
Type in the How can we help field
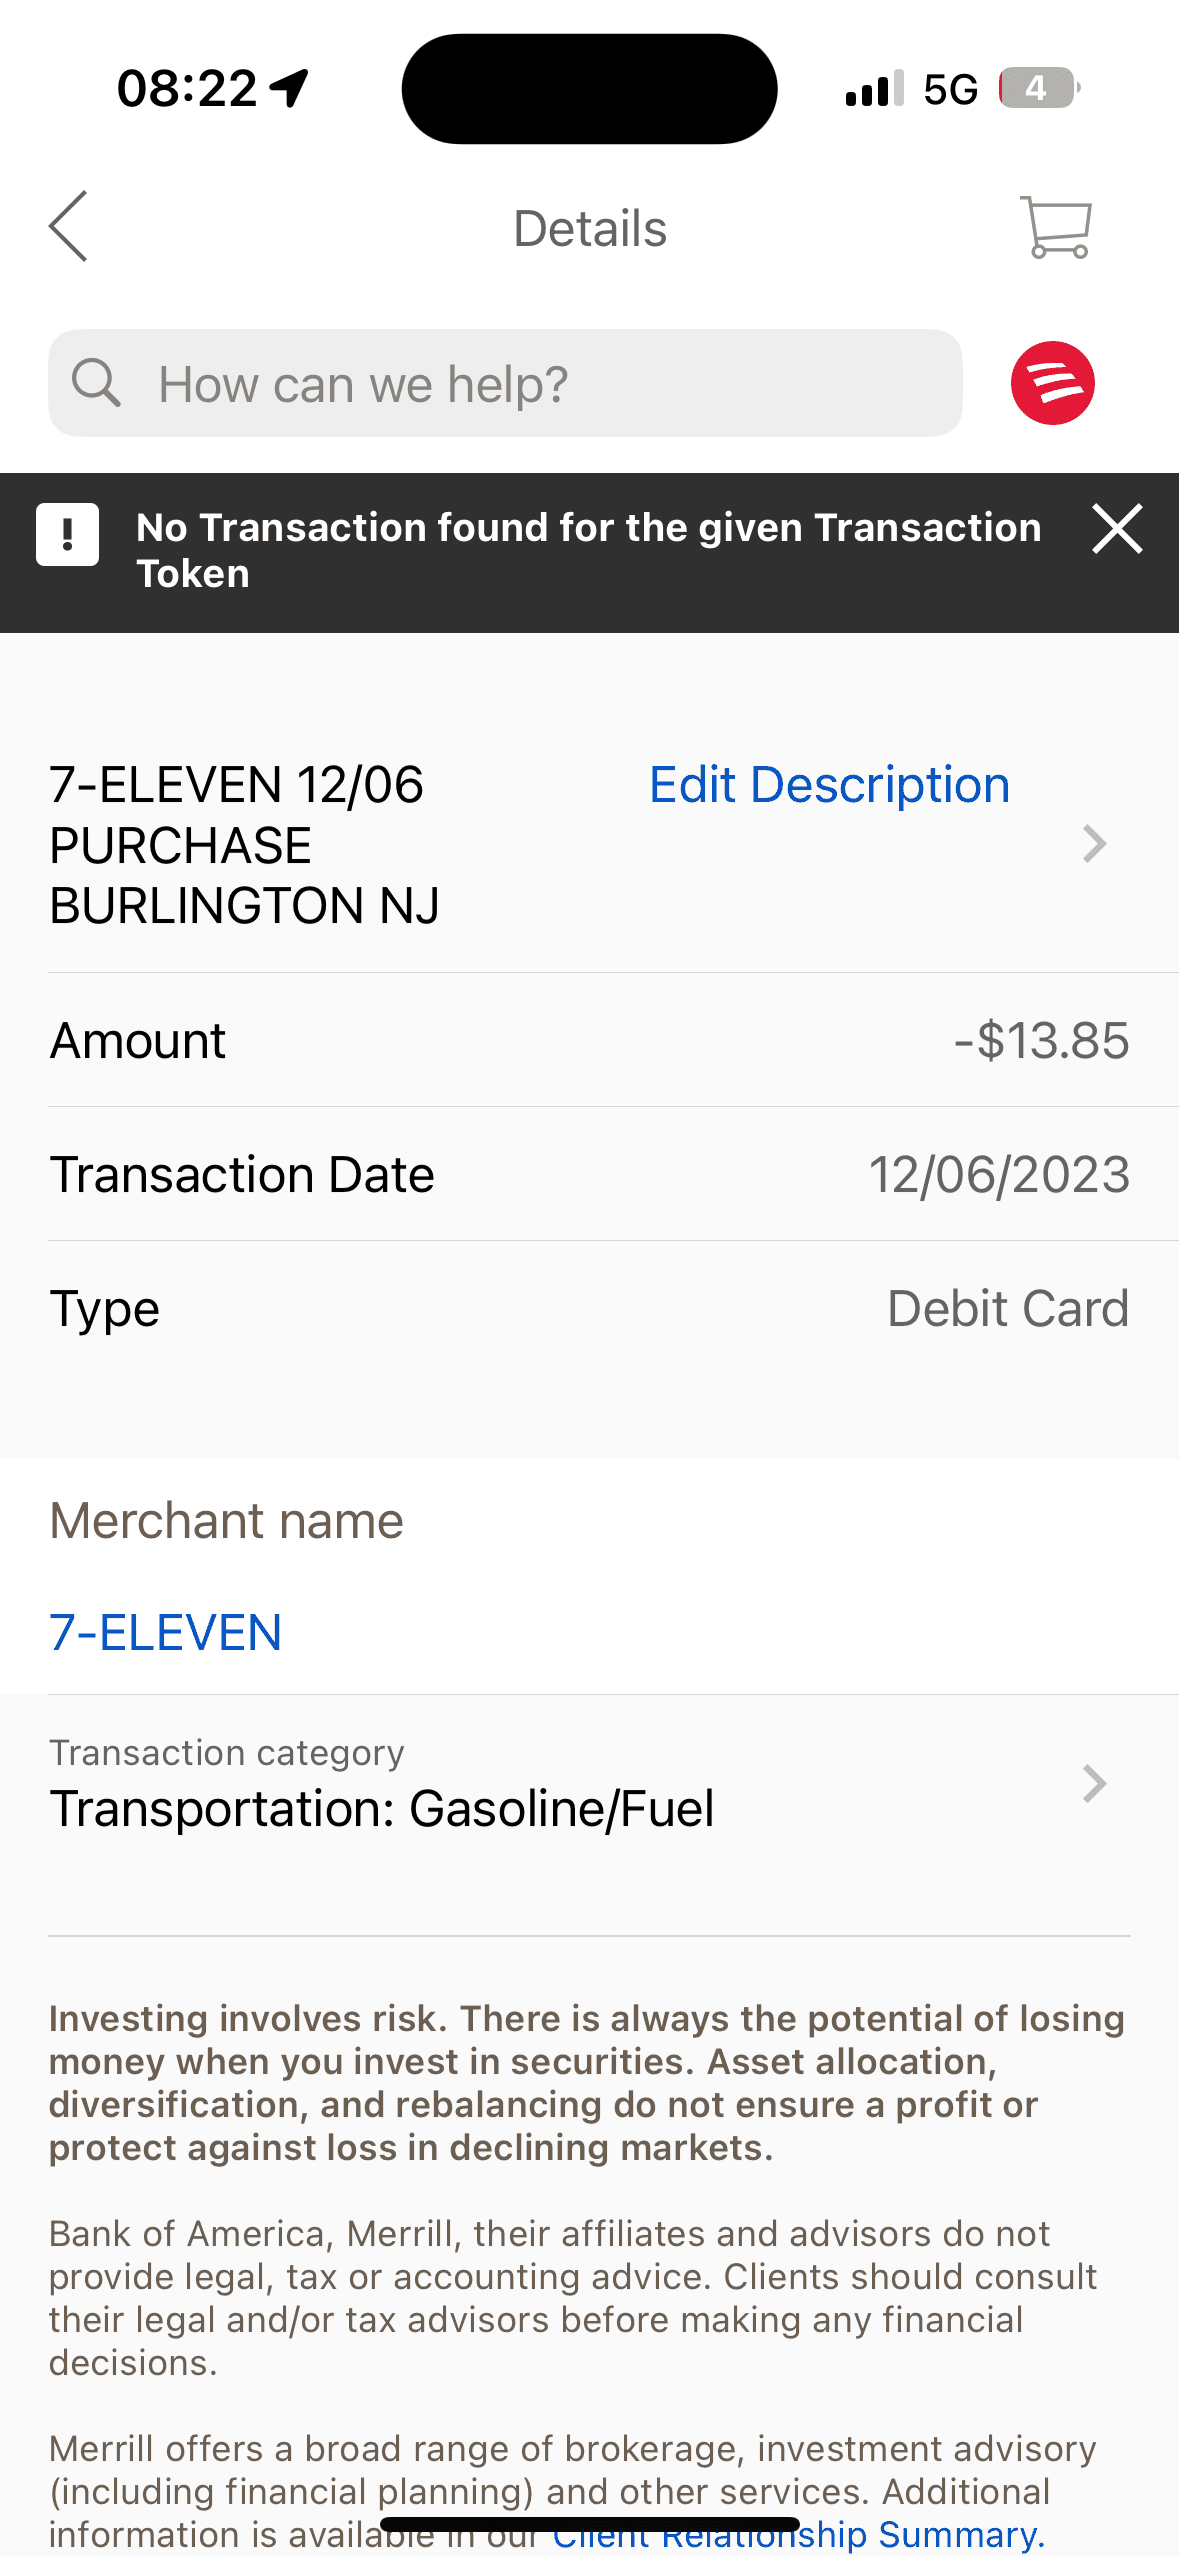pyautogui.click(x=540, y=384)
